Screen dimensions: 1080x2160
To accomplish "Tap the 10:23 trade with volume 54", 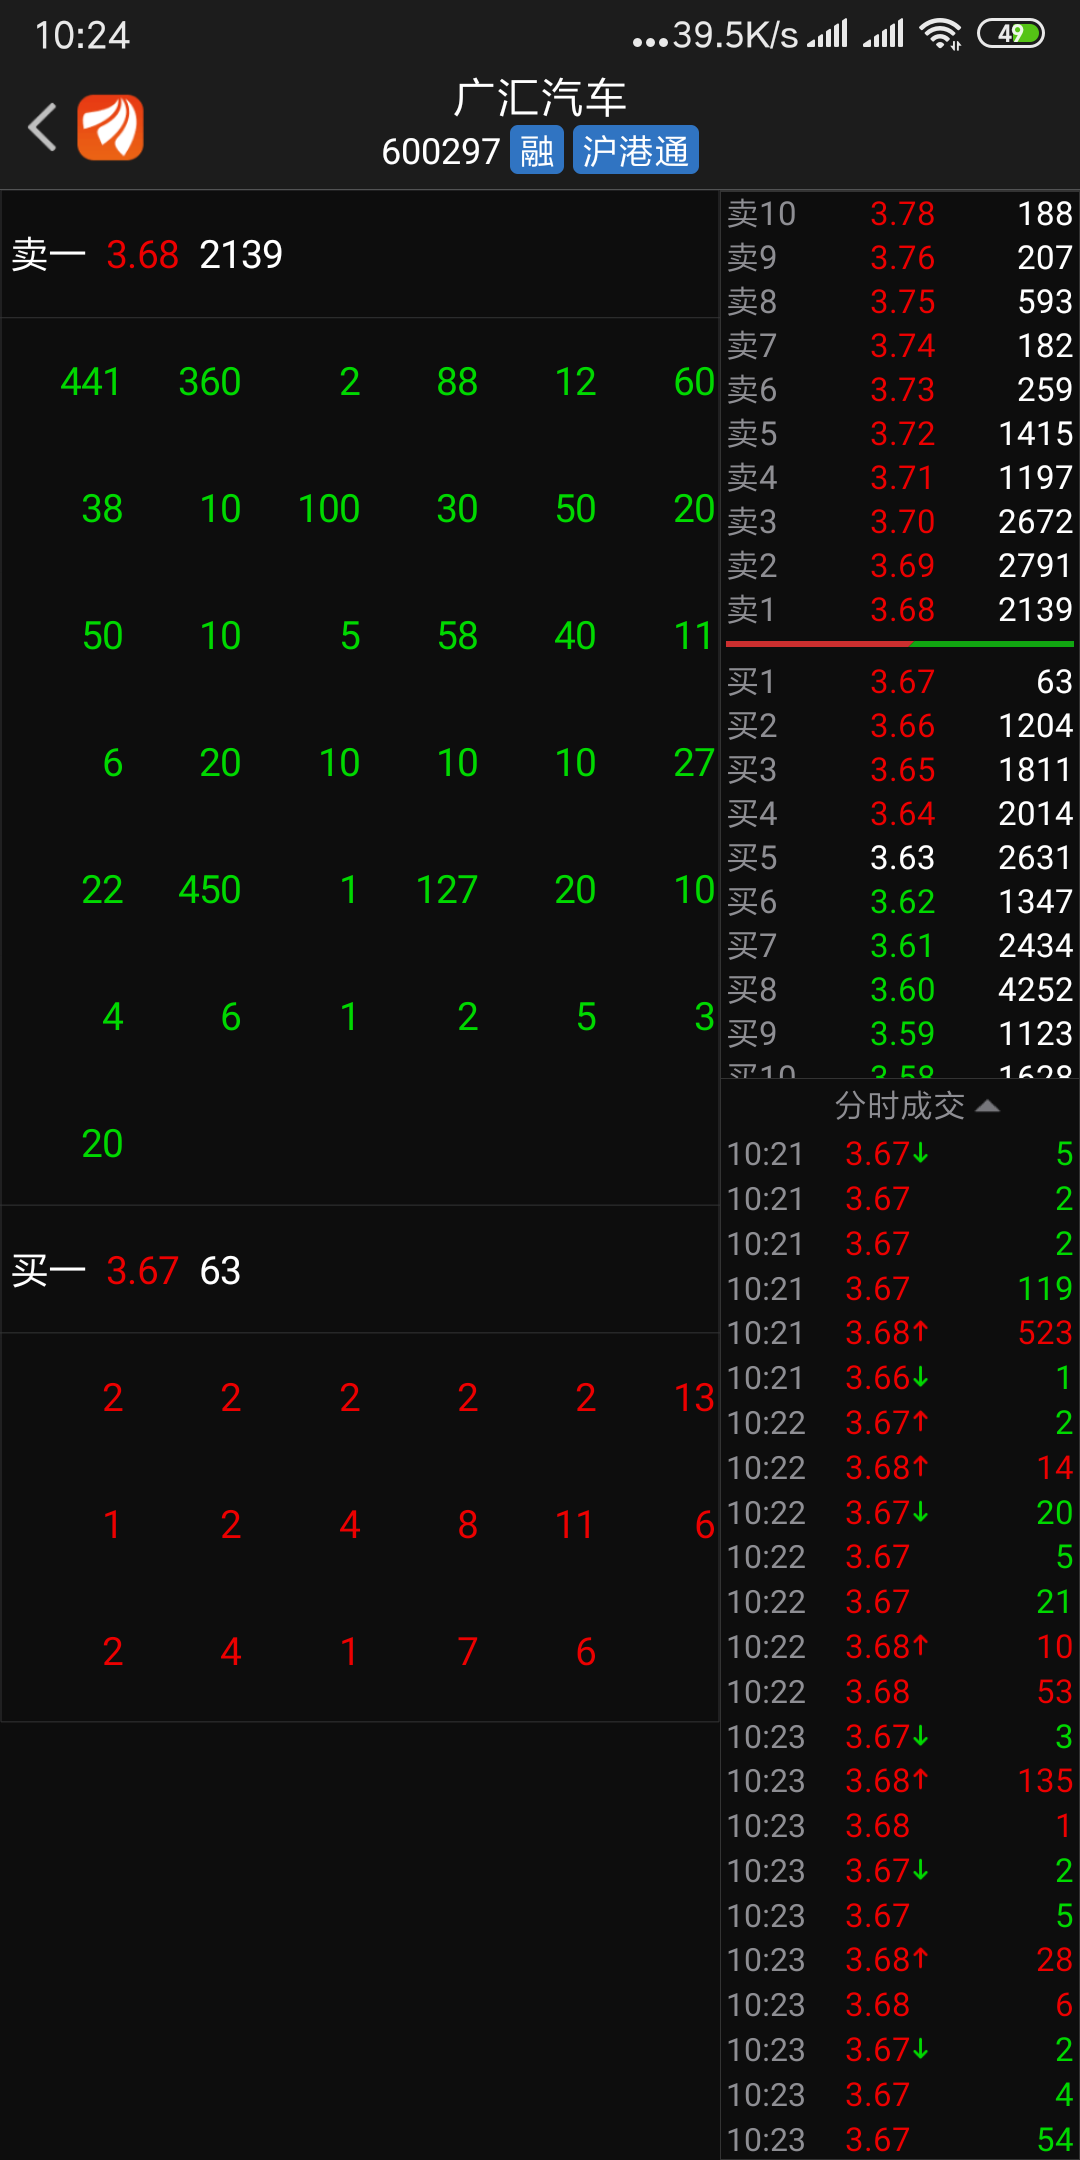I will point(900,2140).
